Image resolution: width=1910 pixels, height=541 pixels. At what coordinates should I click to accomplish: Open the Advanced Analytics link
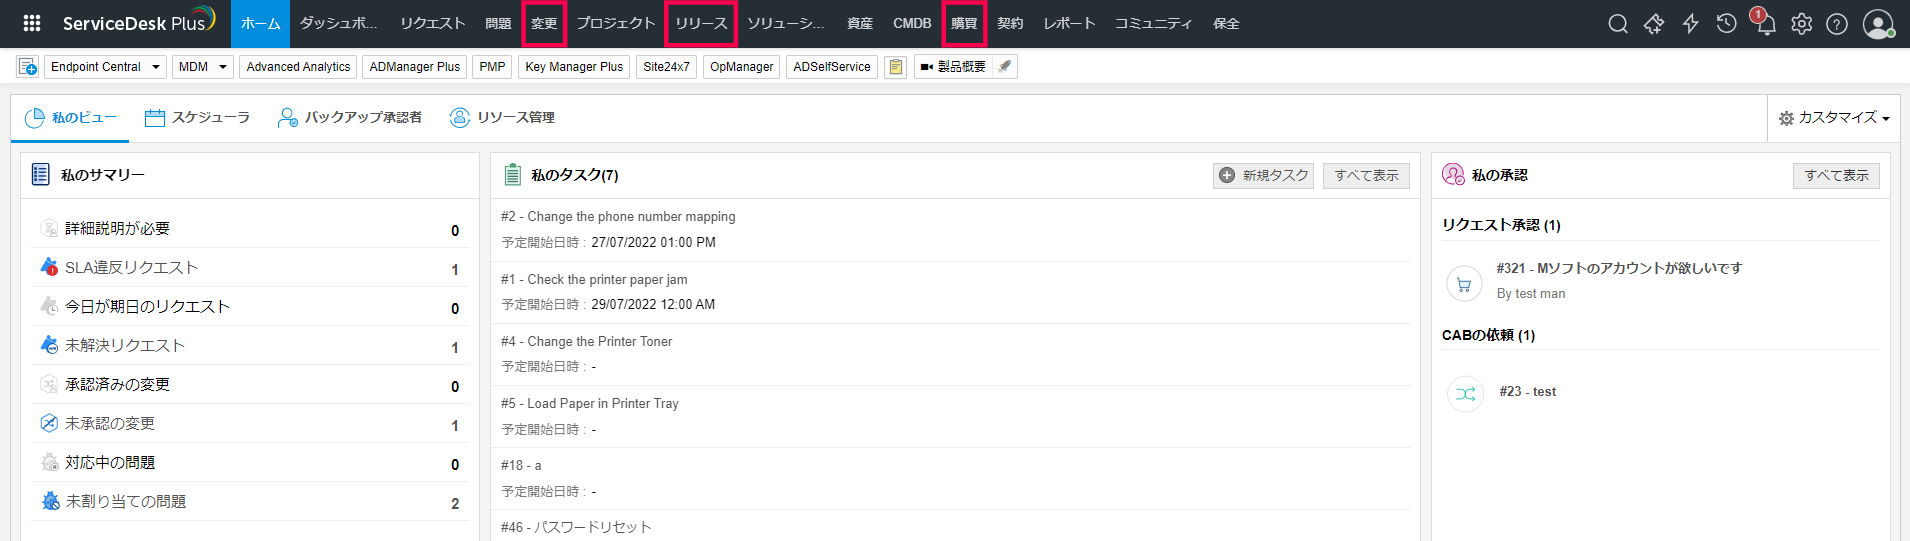[298, 67]
